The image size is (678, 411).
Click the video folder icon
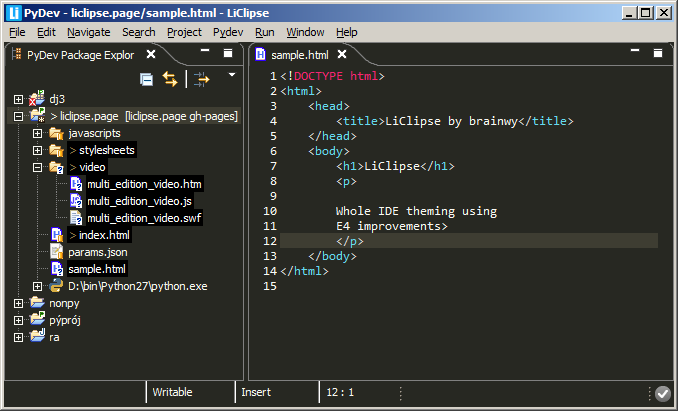coord(56,167)
